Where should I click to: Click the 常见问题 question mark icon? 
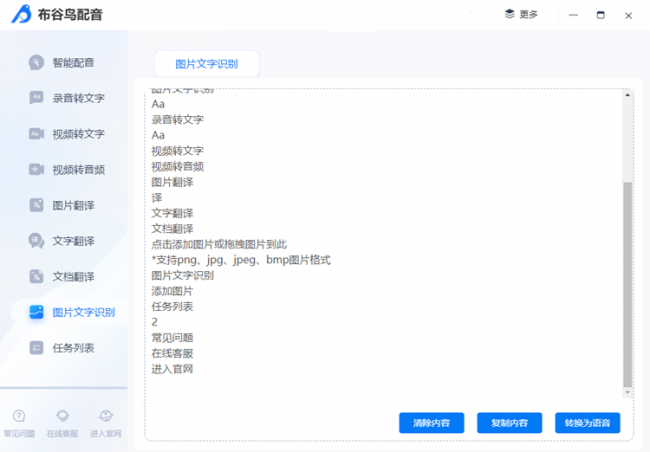19,416
